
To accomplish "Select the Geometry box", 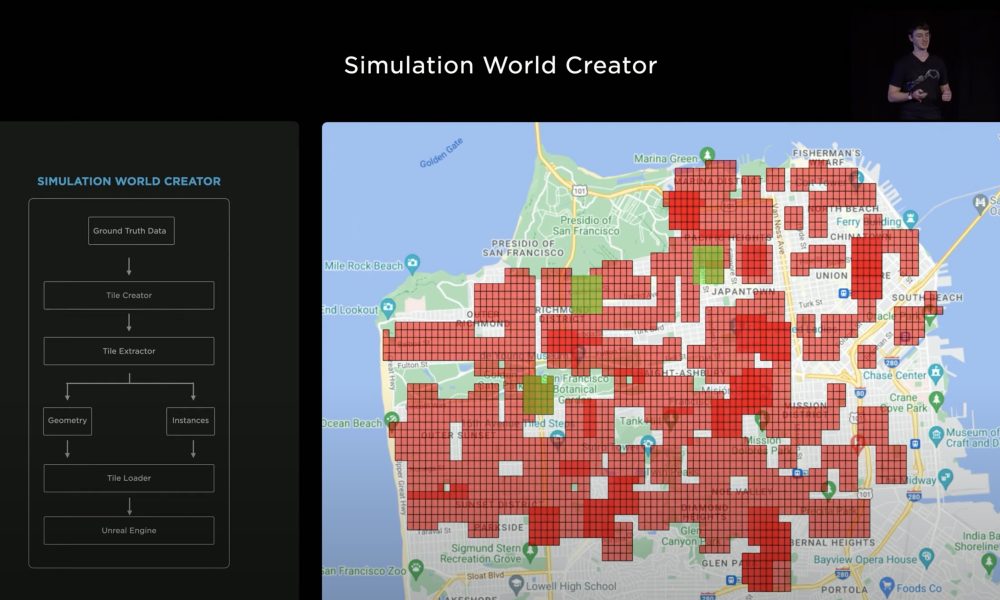I will pyautogui.click(x=68, y=421).
